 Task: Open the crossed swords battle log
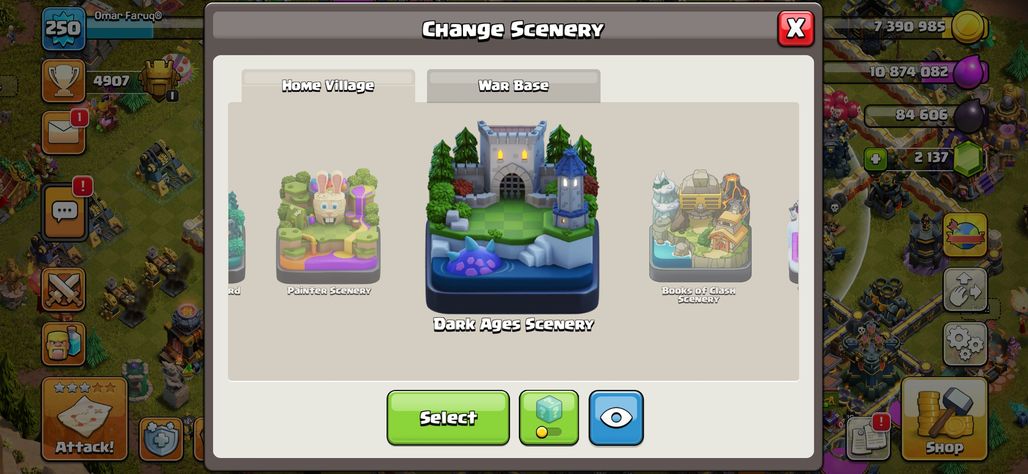pos(64,289)
